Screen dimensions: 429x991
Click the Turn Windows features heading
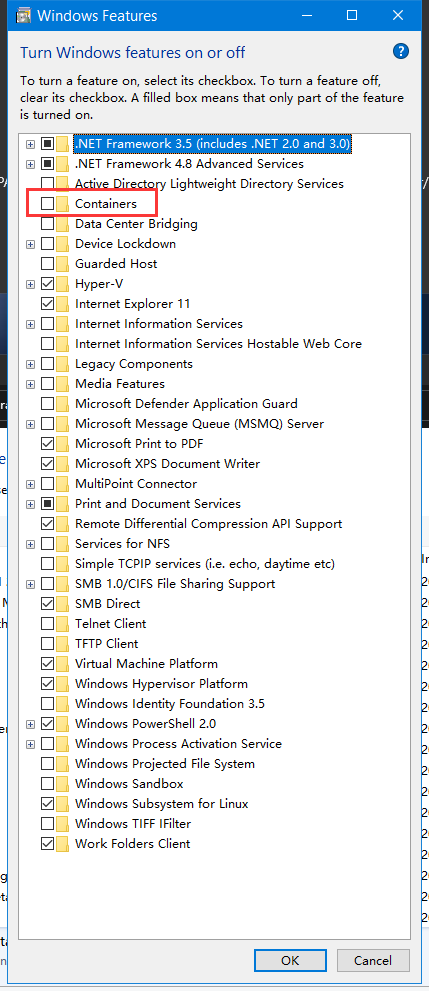[x=133, y=52]
